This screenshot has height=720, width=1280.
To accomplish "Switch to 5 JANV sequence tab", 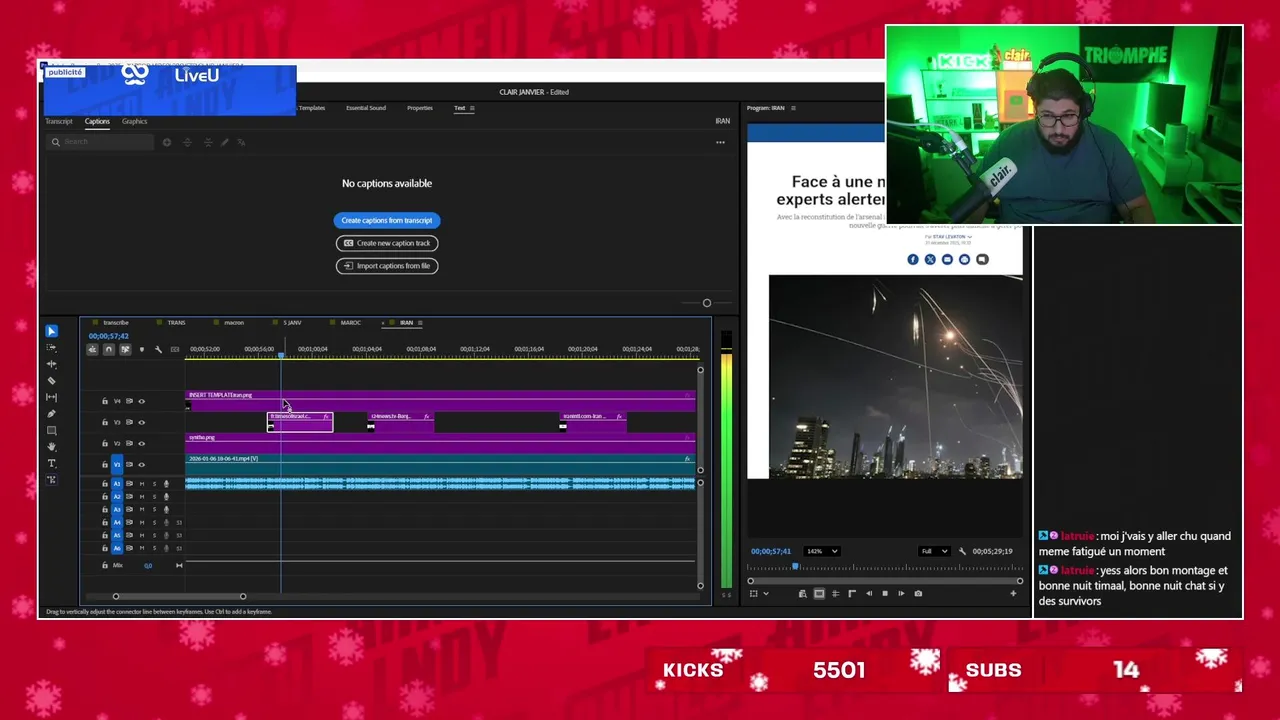I will point(292,323).
